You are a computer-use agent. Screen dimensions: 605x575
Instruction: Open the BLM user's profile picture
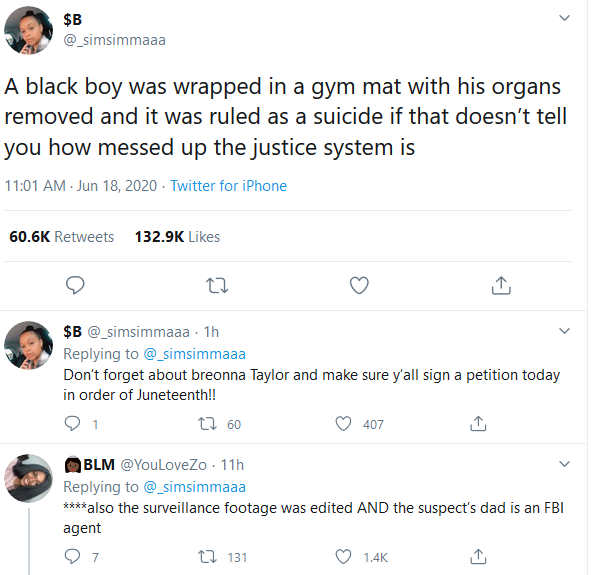coord(29,478)
